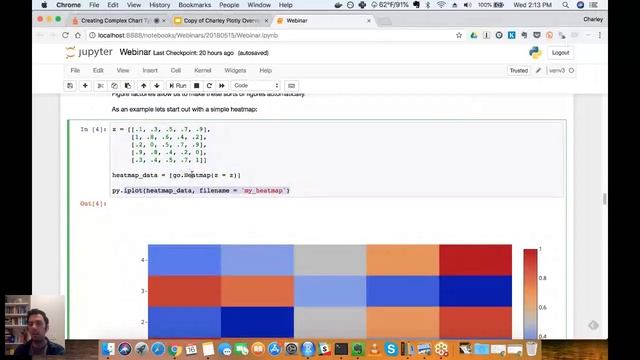Go to Chrome home page icon
Viewport: 640px width, 360px height.
click(78, 36)
